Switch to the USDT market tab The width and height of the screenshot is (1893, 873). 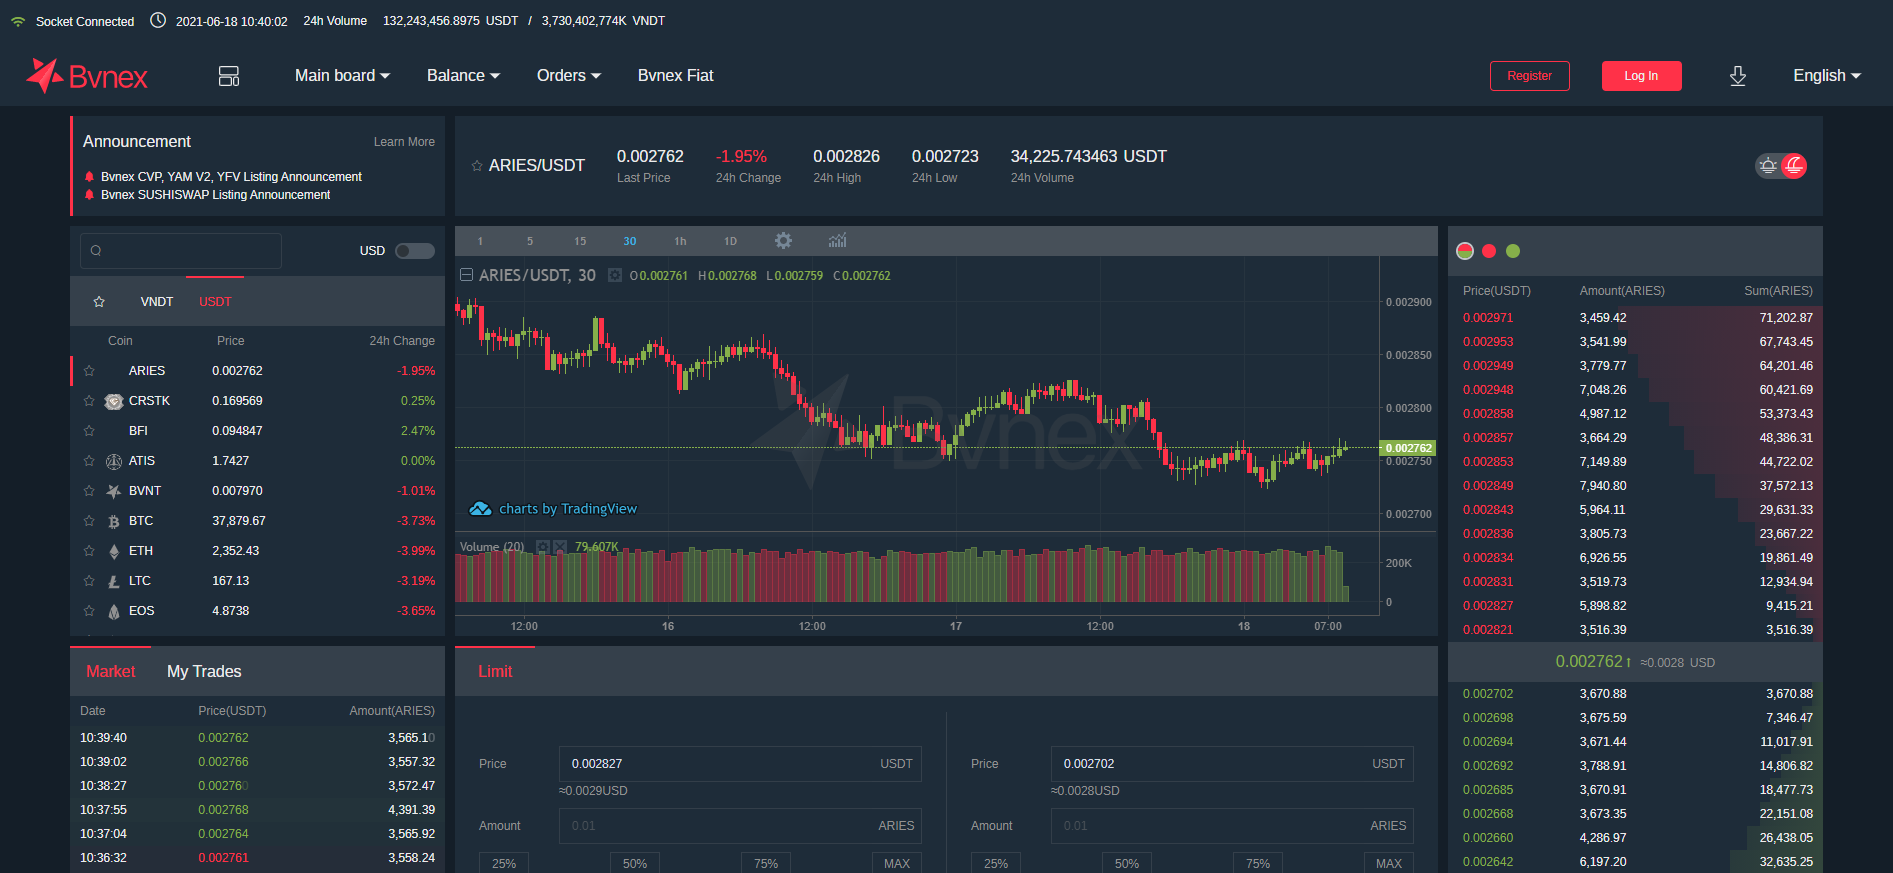[x=215, y=302]
